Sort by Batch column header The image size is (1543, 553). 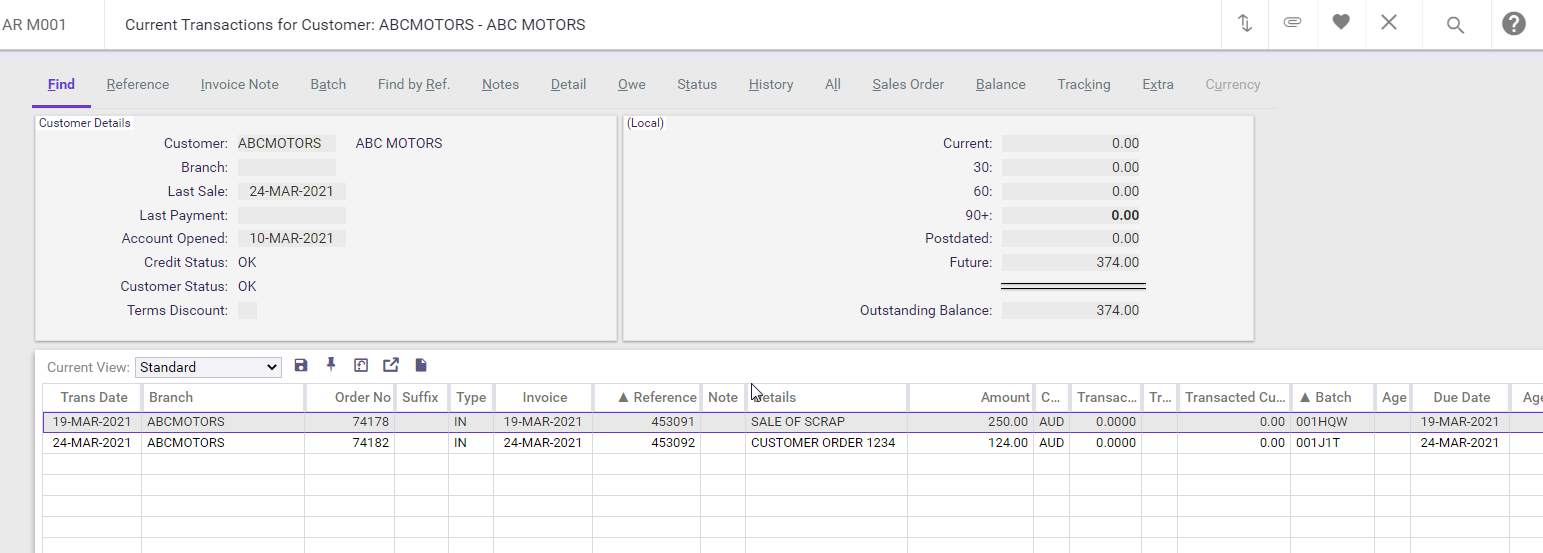tap(1333, 397)
